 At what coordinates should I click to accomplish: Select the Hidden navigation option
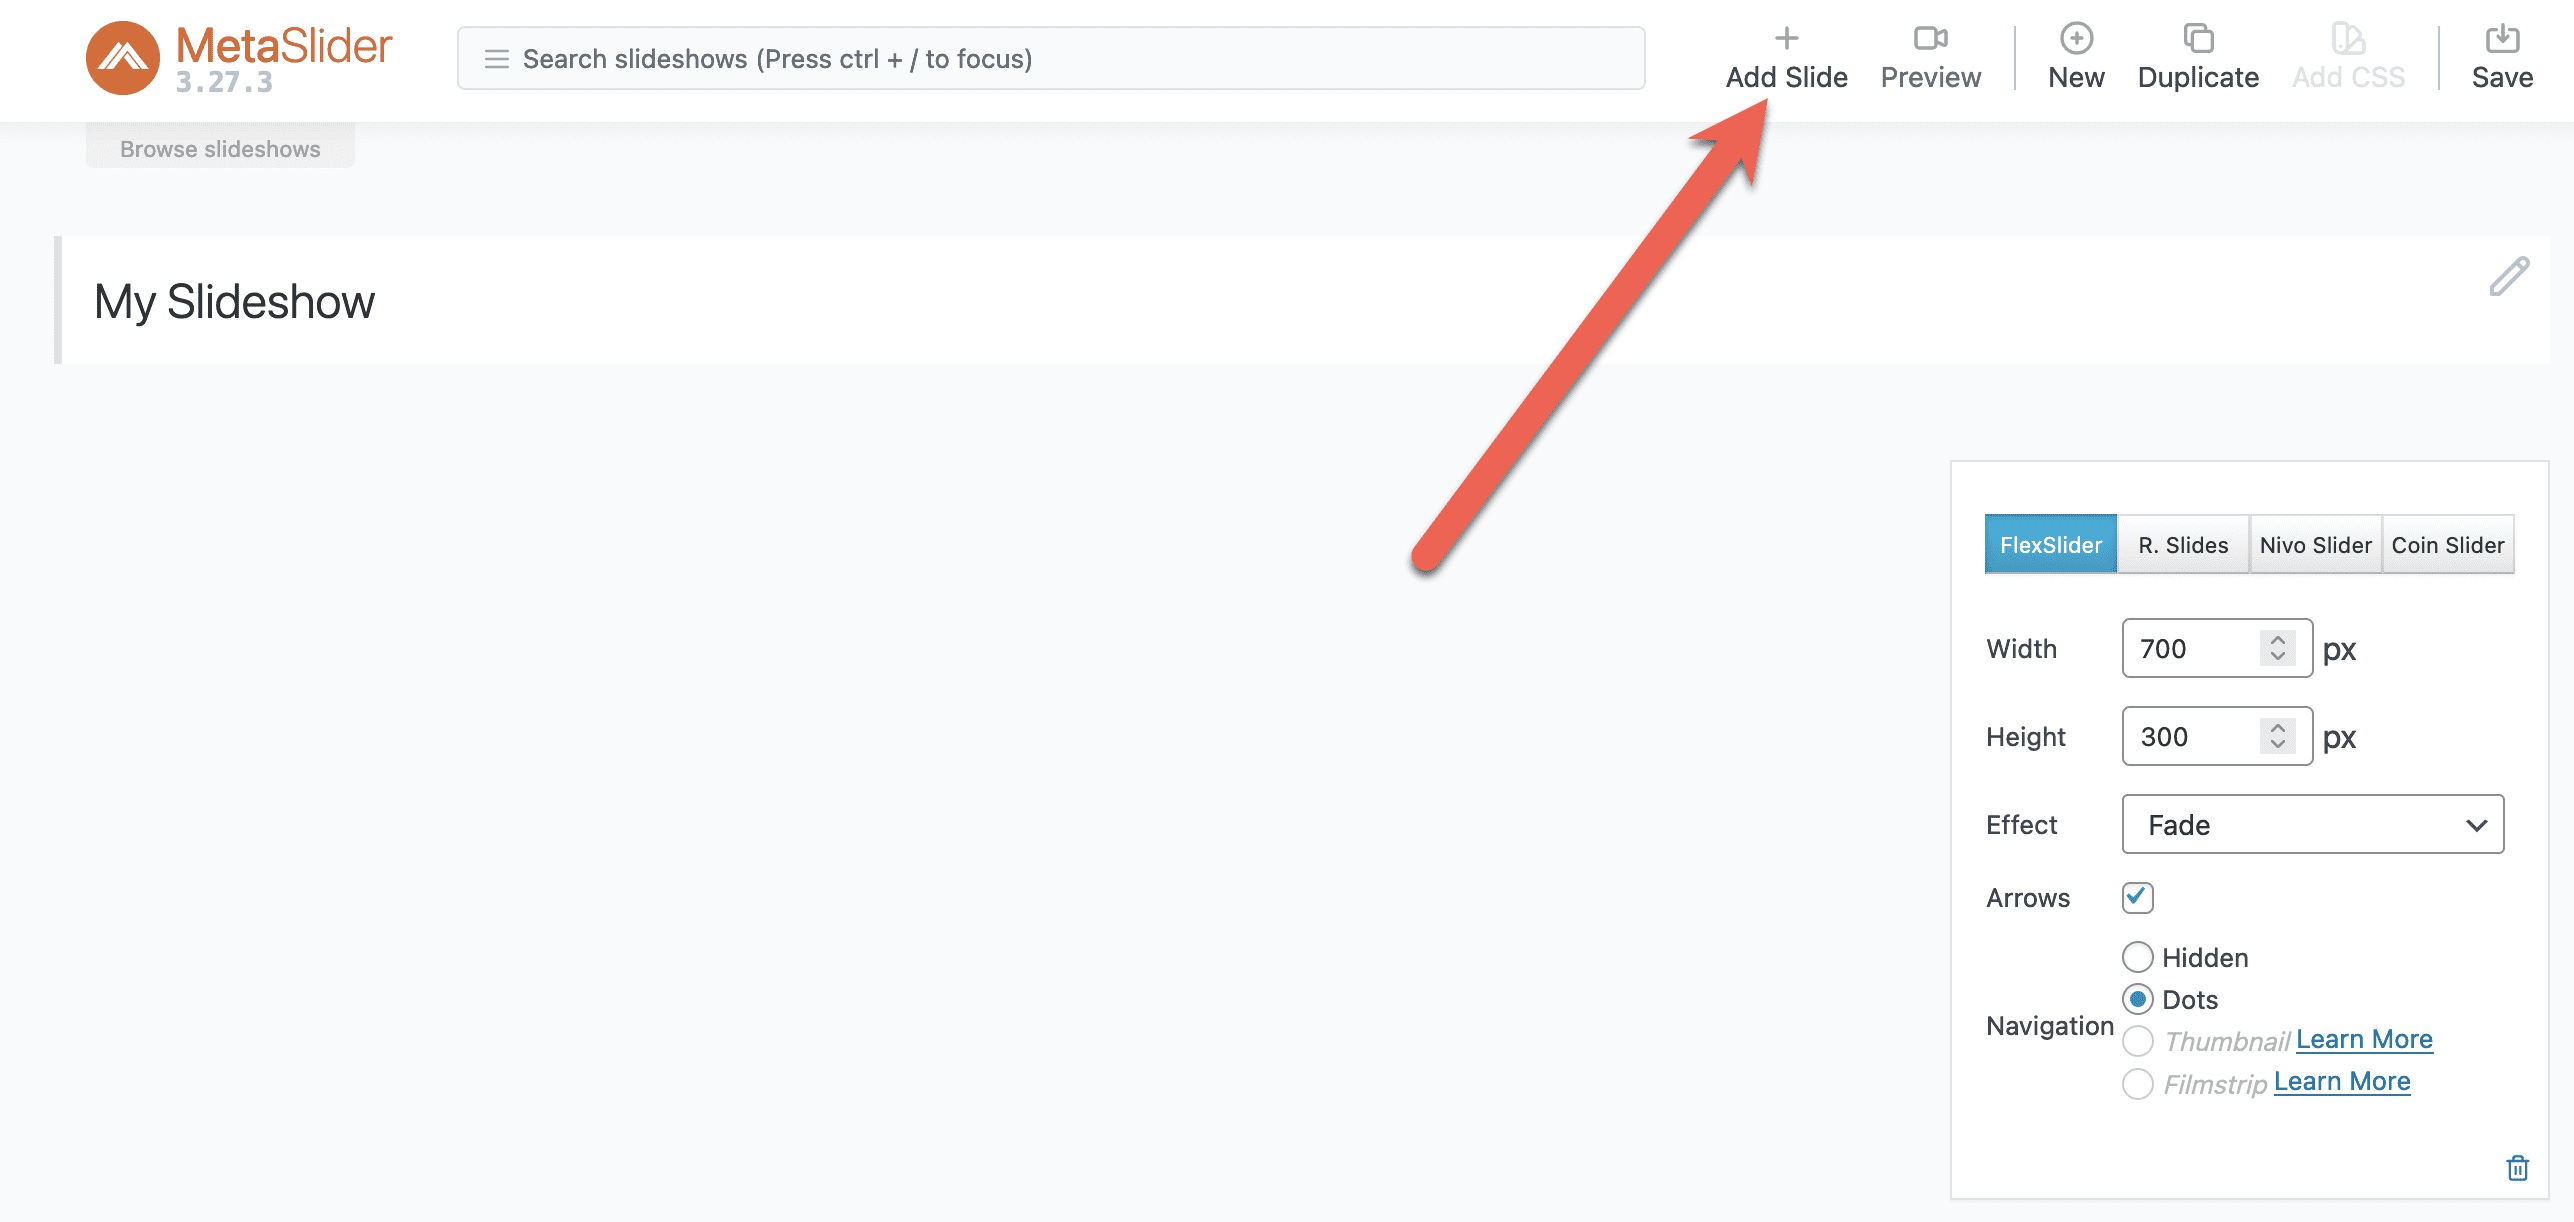point(2137,957)
